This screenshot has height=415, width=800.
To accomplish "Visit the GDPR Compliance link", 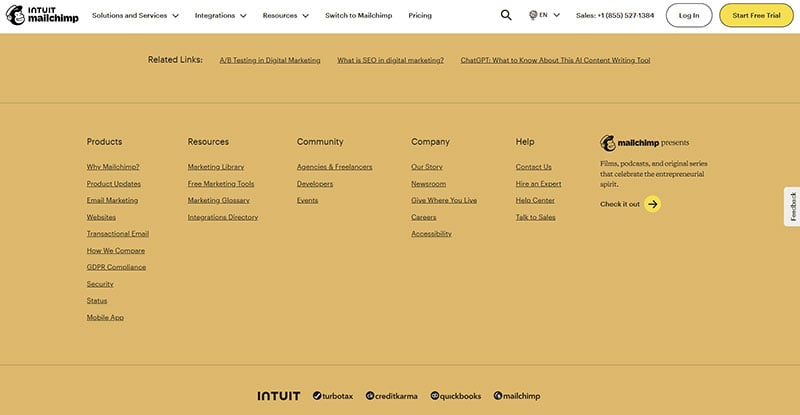I will (x=116, y=267).
